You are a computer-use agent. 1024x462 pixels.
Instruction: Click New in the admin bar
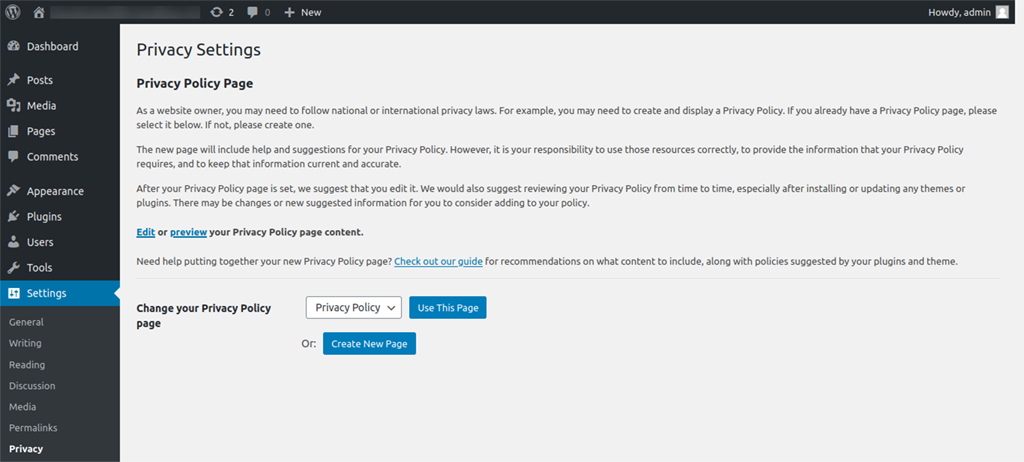(311, 12)
